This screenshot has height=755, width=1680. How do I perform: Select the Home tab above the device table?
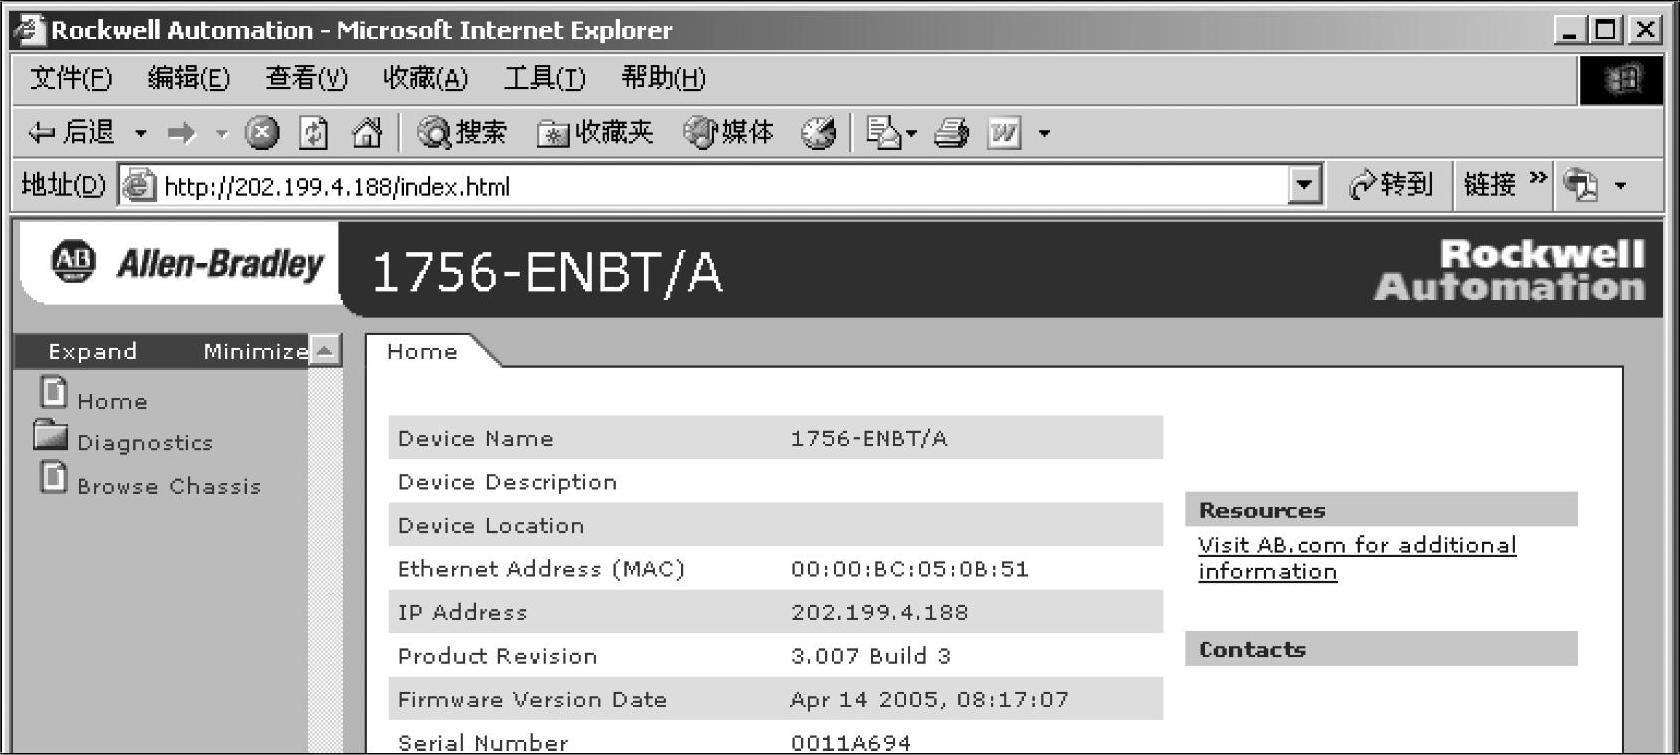422,351
